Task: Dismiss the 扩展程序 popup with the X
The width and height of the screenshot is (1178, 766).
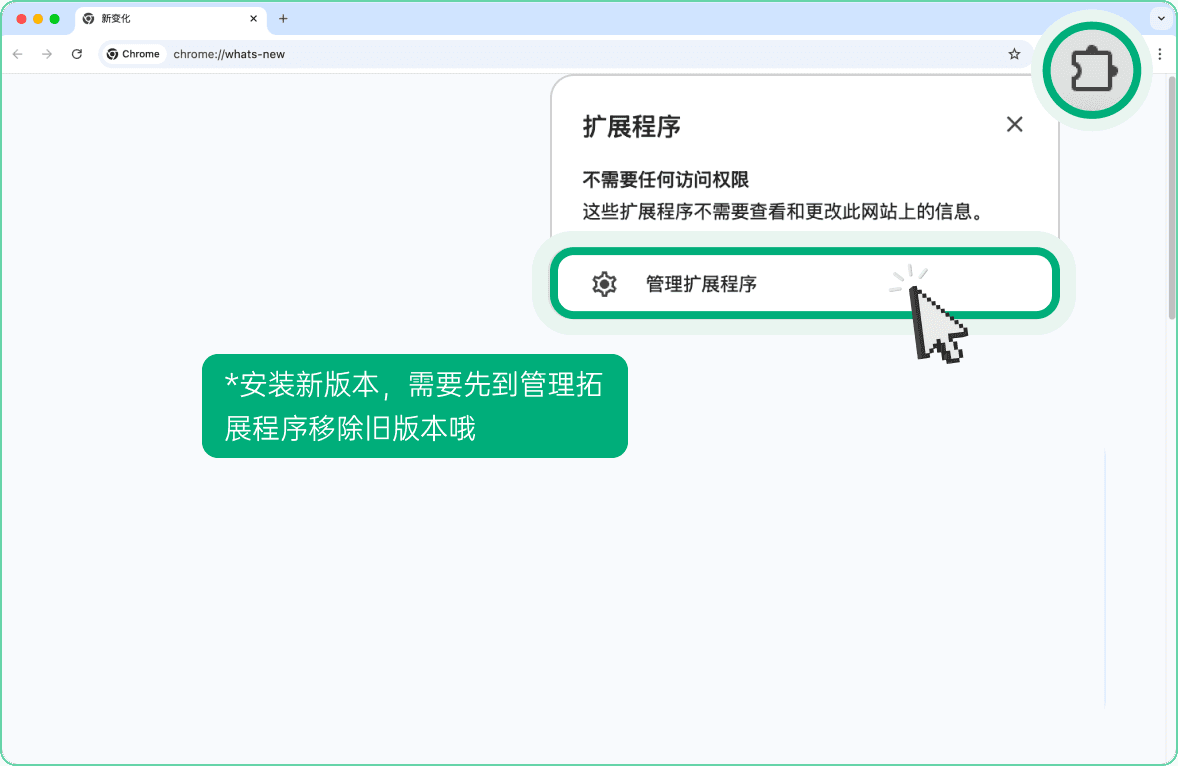Action: coord(1014,124)
